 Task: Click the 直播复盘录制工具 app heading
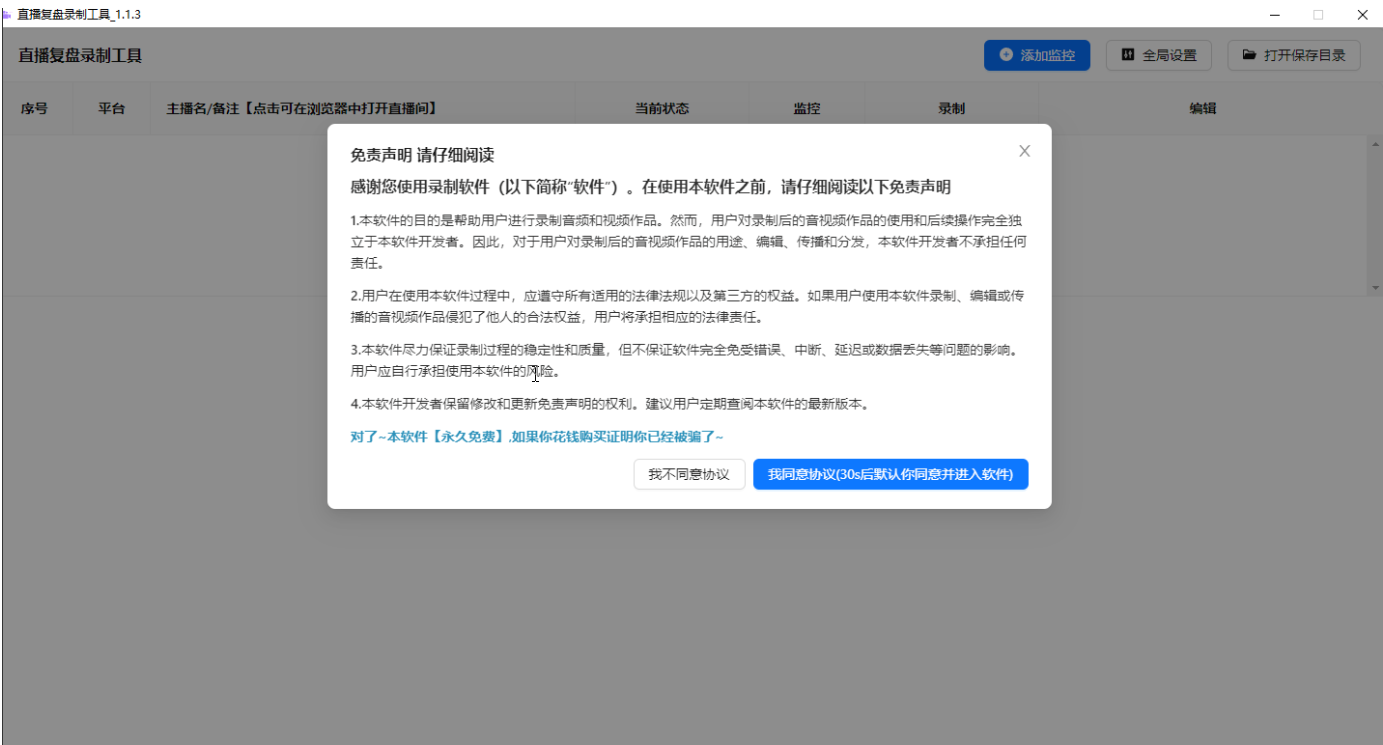[x=80, y=56]
